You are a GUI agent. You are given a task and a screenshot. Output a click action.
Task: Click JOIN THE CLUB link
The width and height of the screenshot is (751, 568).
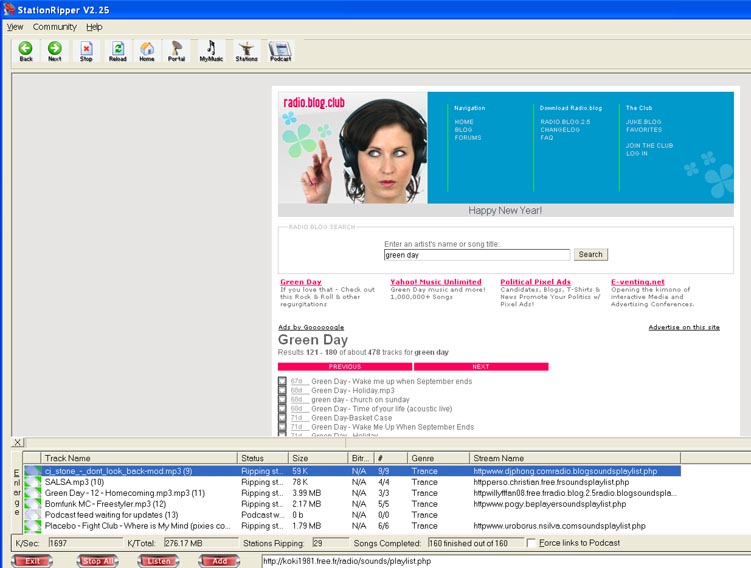click(649, 145)
